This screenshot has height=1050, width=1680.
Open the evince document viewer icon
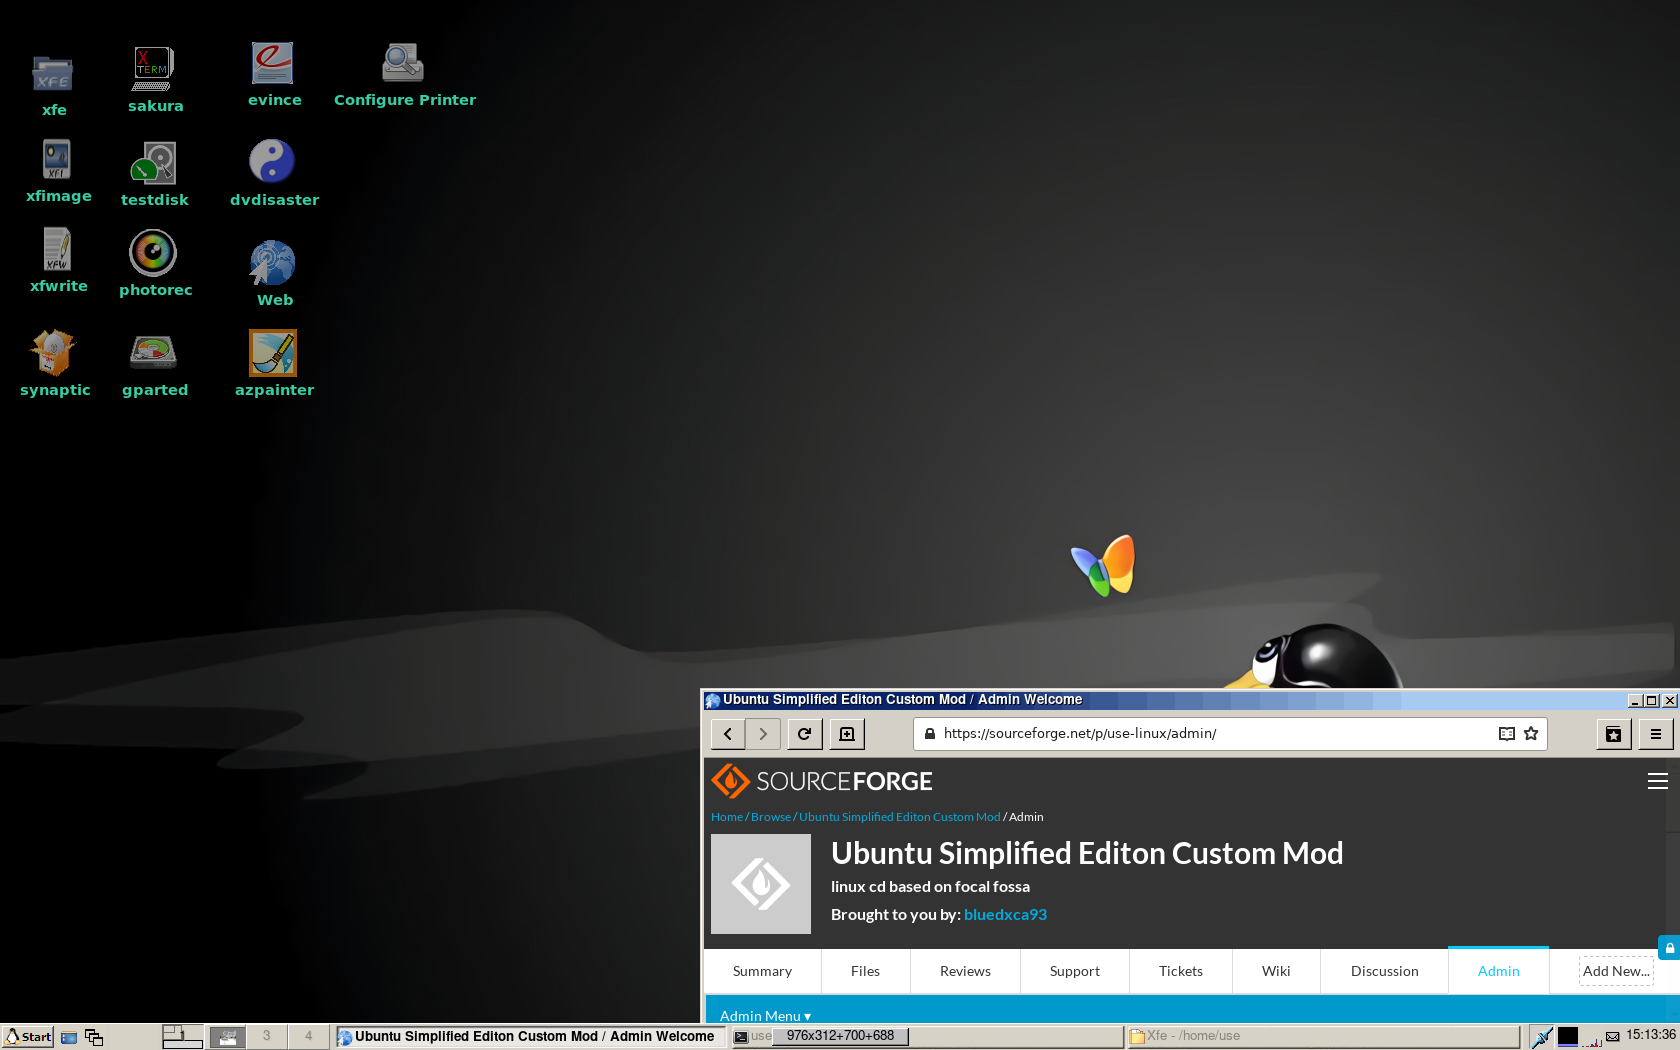pos(274,75)
